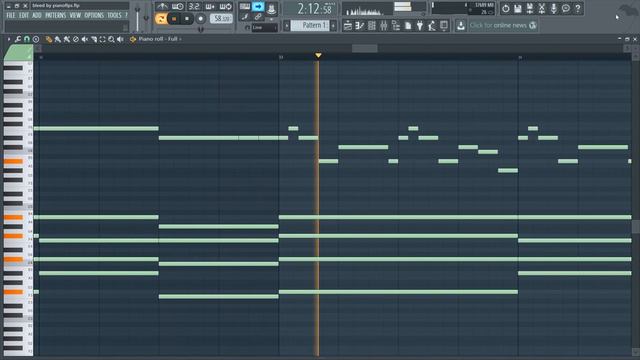Click the tempo value 58
This screenshot has width=640, height=360.
point(221,18)
